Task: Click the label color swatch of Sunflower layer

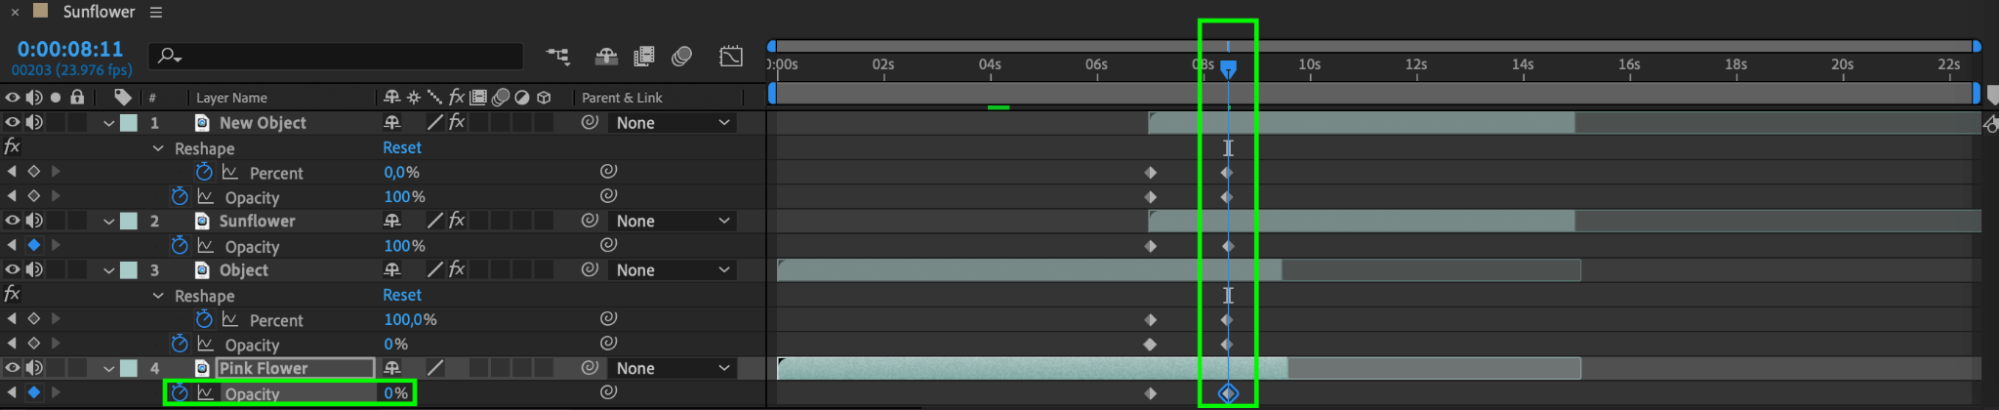Action: pos(129,221)
